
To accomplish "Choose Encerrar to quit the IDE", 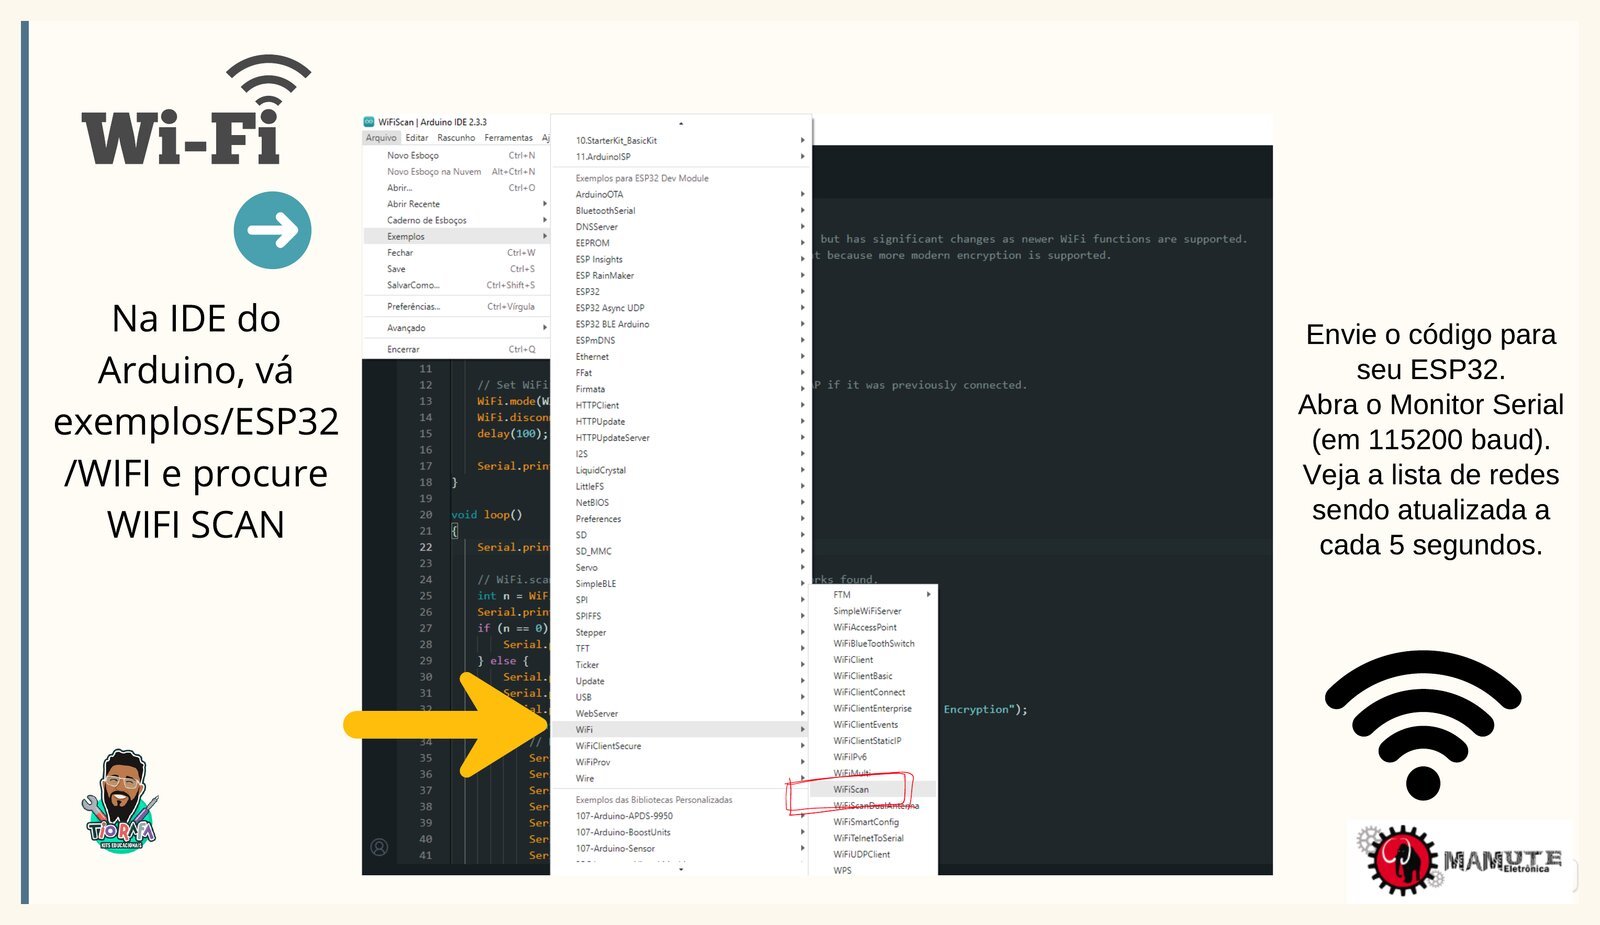I will tap(456, 350).
